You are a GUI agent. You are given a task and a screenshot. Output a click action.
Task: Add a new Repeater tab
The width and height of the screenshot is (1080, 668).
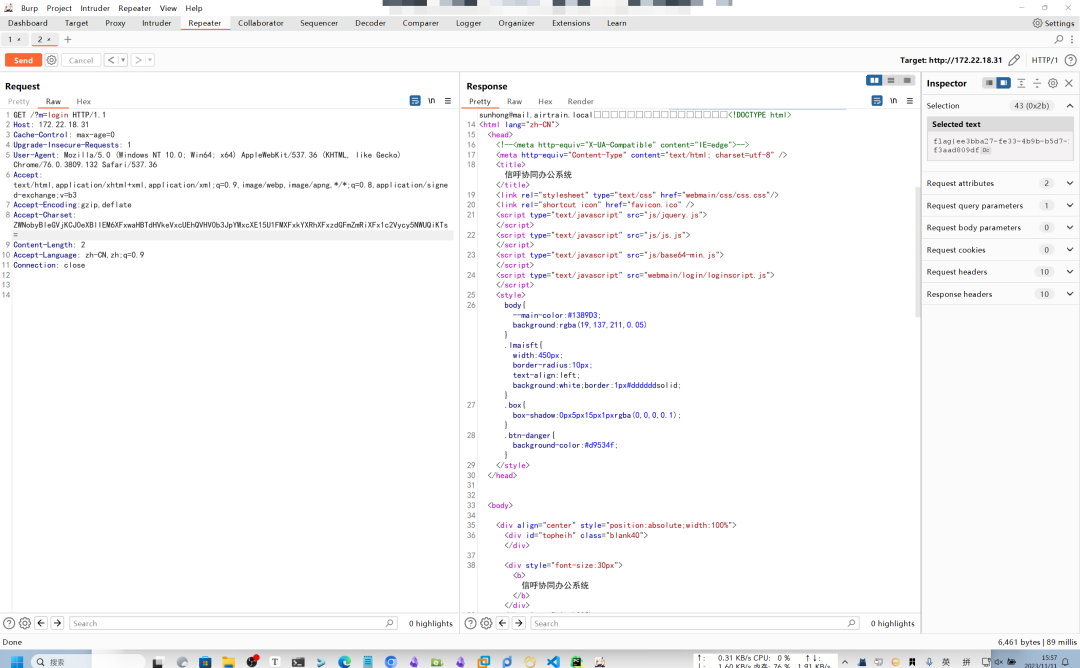[x=68, y=39]
